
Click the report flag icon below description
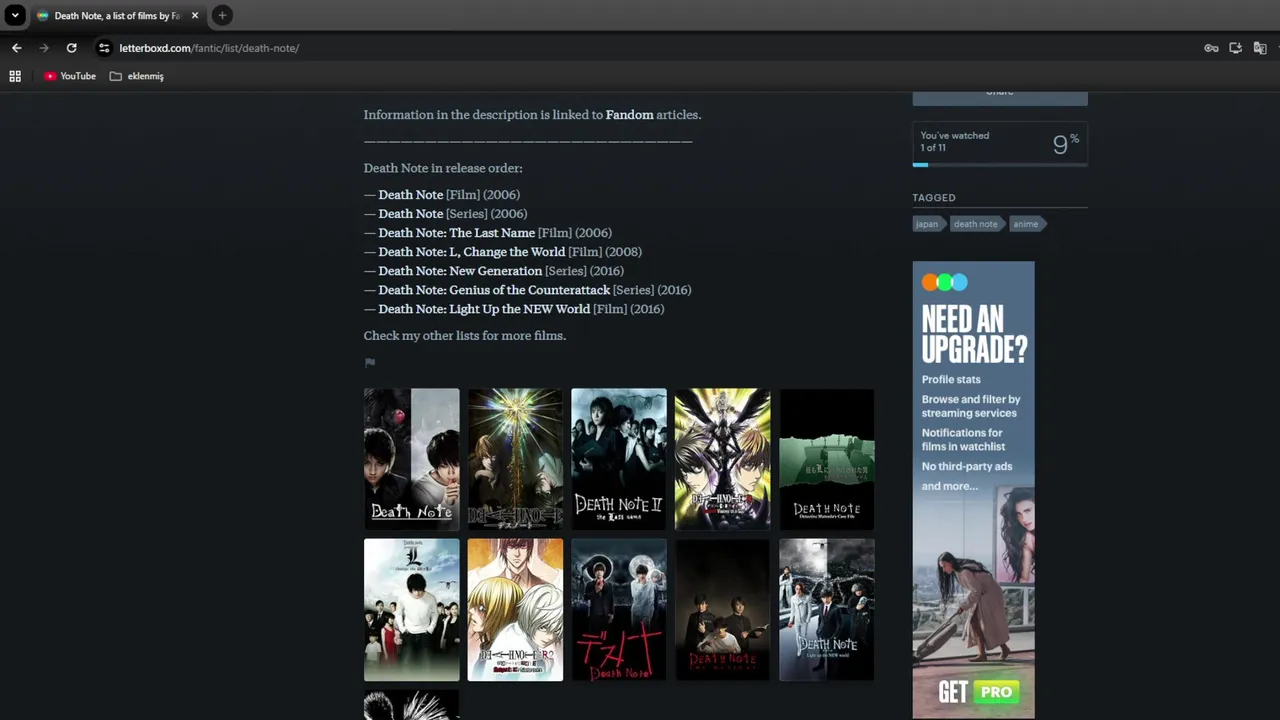[370, 362]
